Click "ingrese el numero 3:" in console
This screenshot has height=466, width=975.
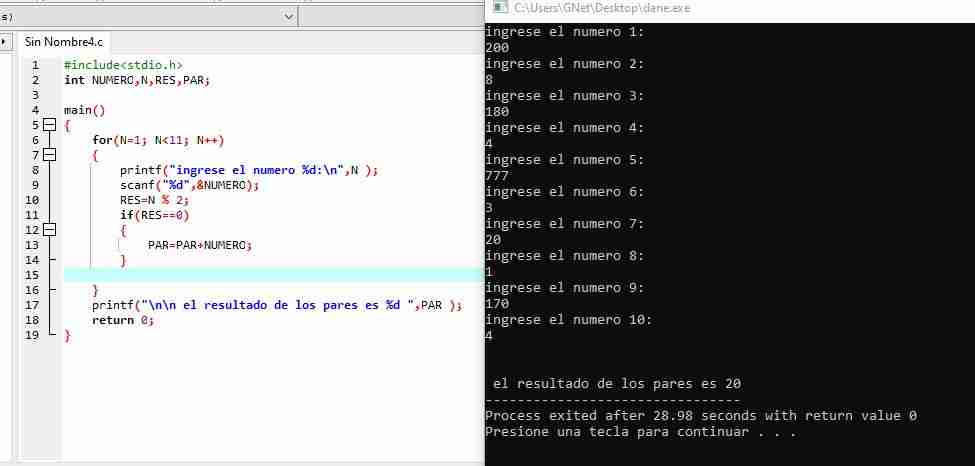[x=565, y=96]
